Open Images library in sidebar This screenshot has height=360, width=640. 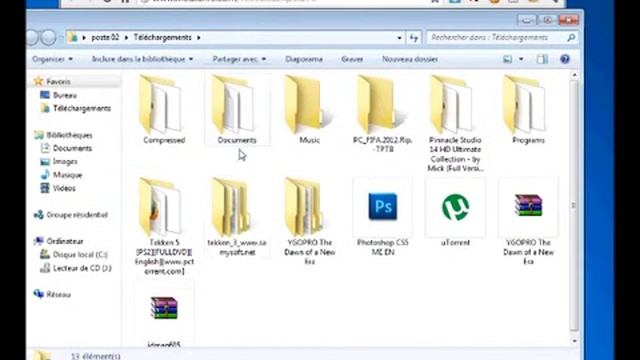(65, 162)
